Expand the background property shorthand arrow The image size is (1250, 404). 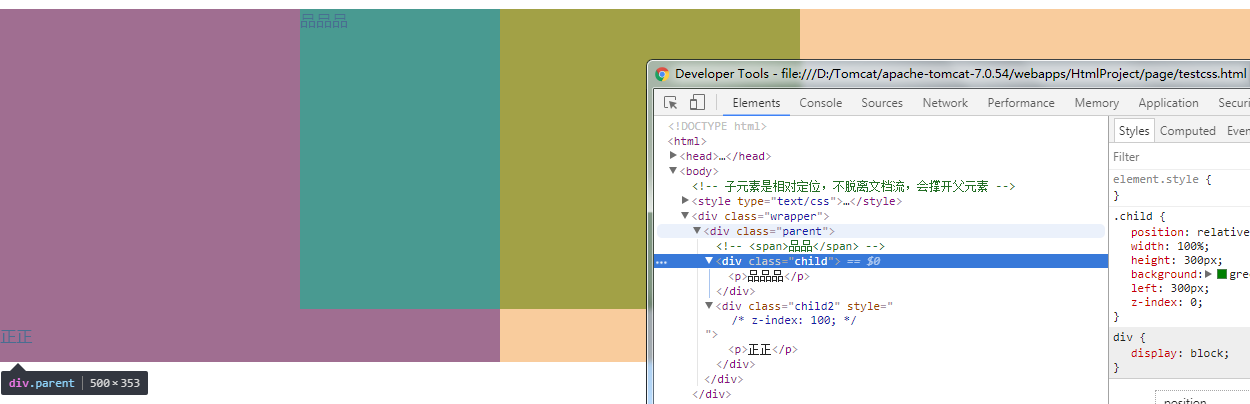1208,274
